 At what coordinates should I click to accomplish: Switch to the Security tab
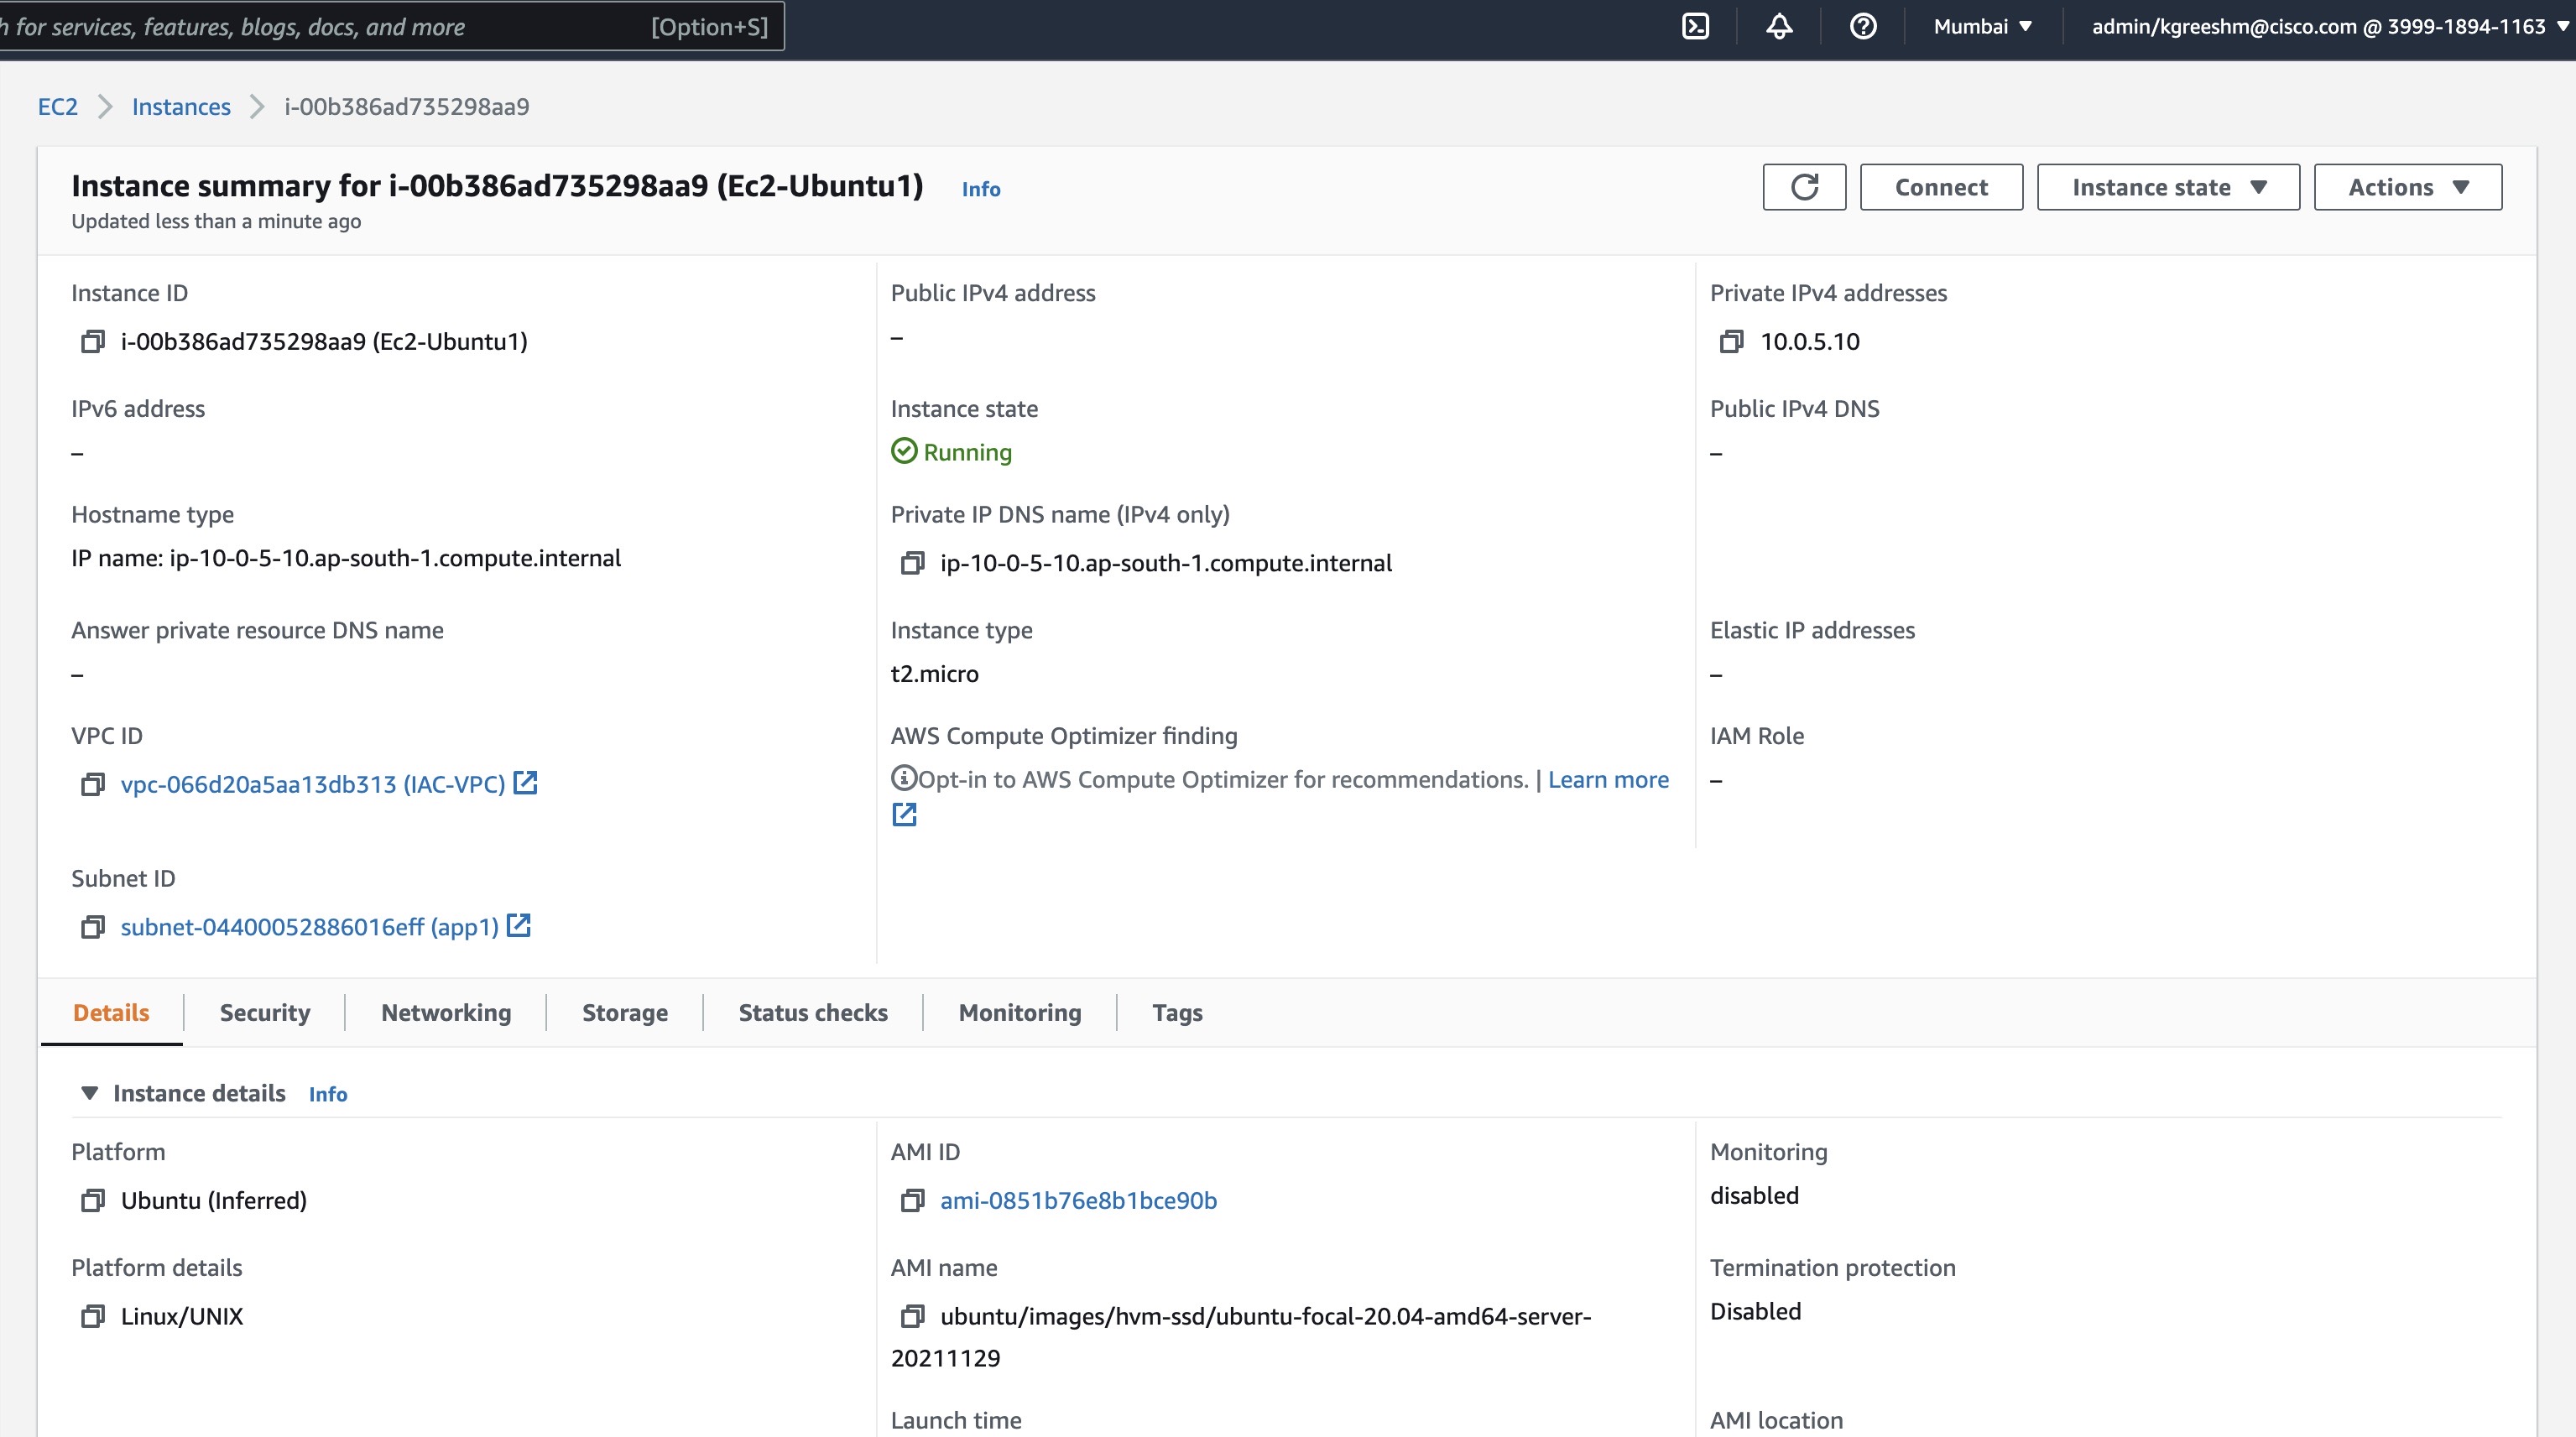coord(265,1013)
